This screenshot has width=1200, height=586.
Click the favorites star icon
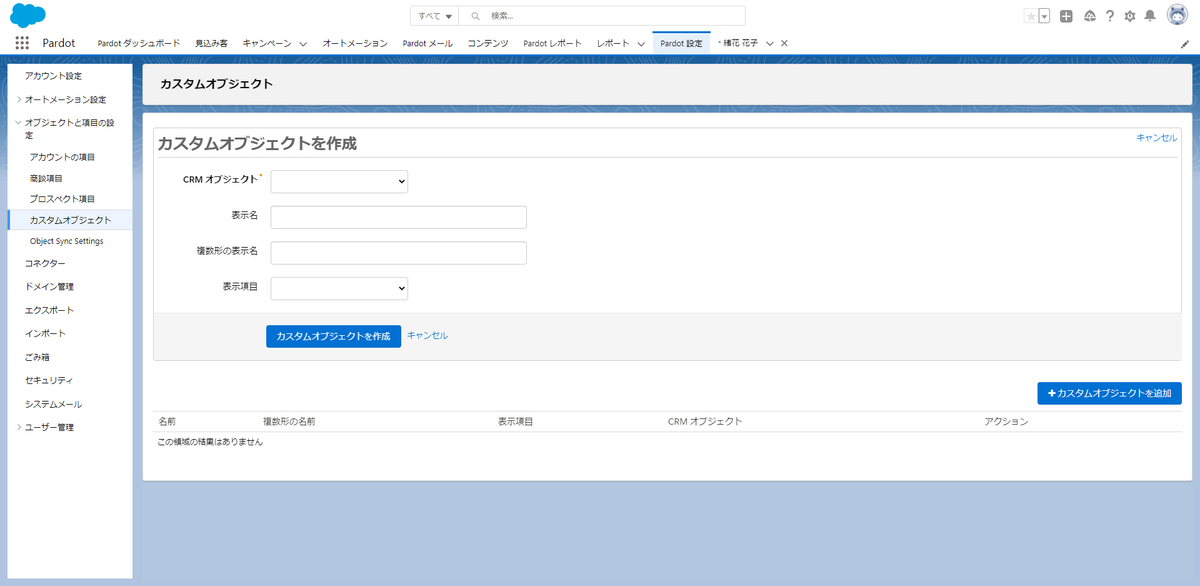pyautogui.click(x=1031, y=16)
